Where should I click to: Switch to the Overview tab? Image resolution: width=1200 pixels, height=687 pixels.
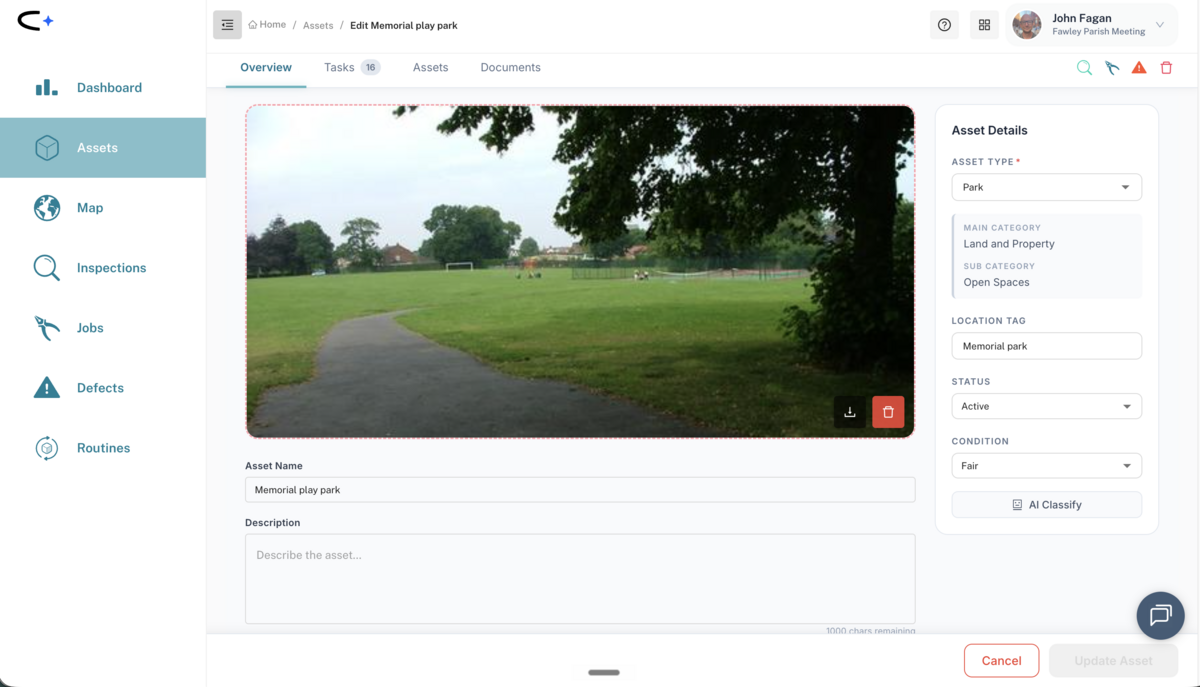click(266, 68)
